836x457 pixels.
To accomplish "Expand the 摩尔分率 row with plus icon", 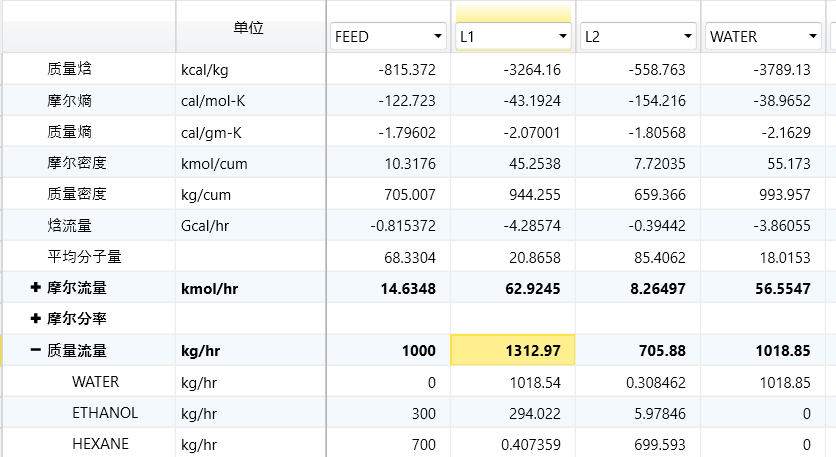I will click(x=36, y=319).
